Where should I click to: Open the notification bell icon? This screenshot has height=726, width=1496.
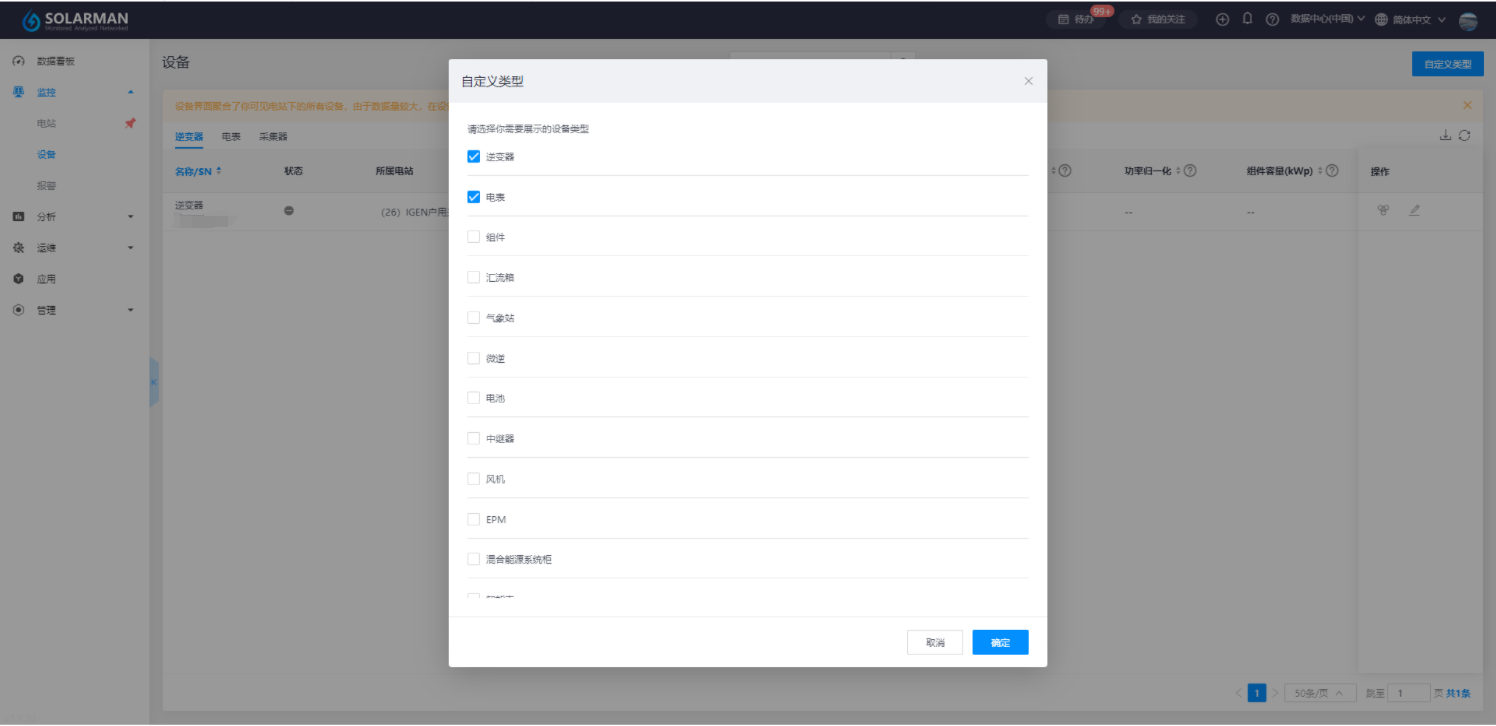pyautogui.click(x=1247, y=19)
